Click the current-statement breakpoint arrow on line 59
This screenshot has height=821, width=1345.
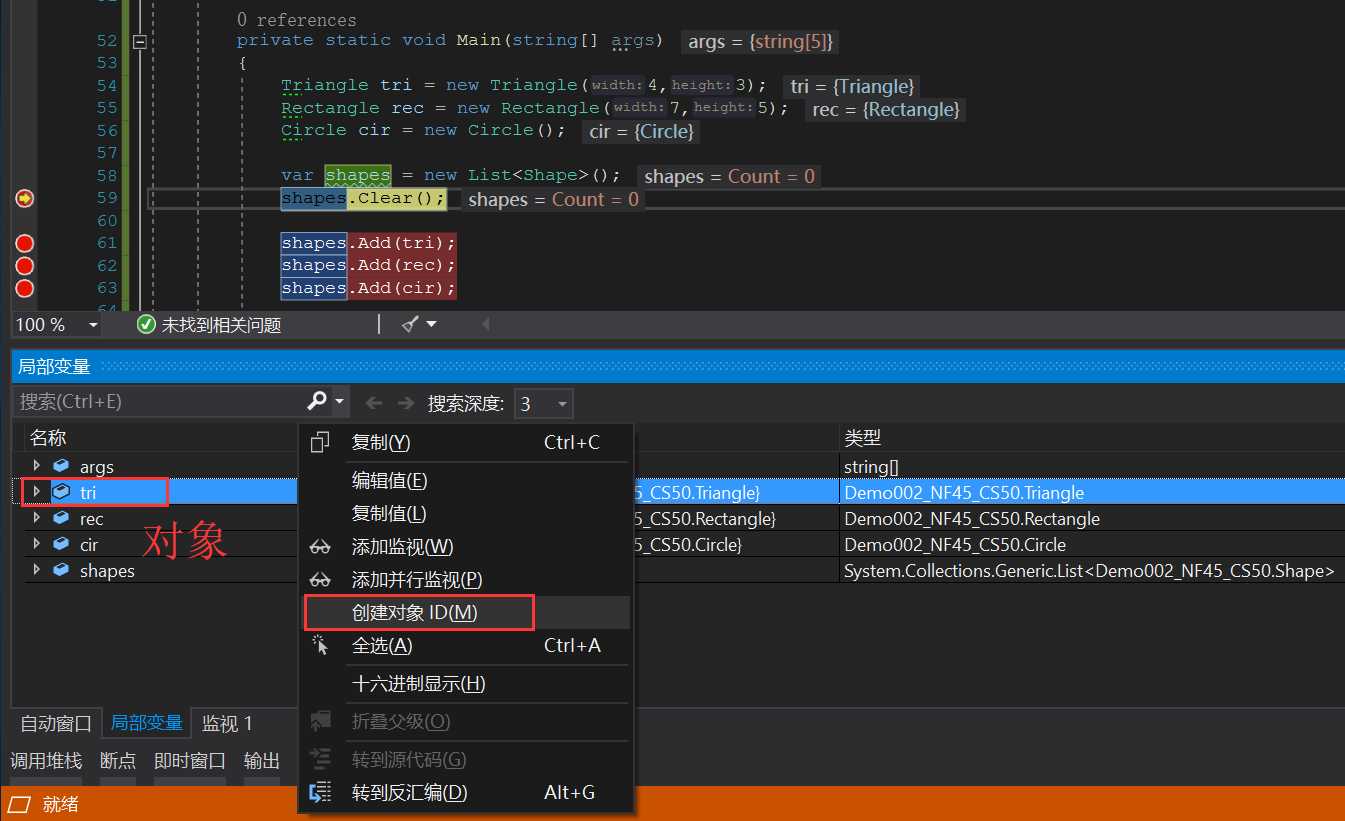(25, 199)
